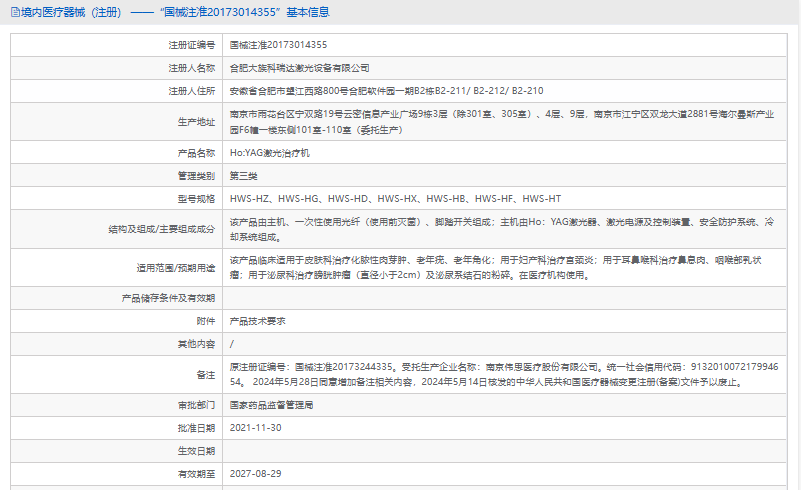The width and height of the screenshot is (801, 490).
Task: Click the 产品名称 label
Action: pos(197,153)
